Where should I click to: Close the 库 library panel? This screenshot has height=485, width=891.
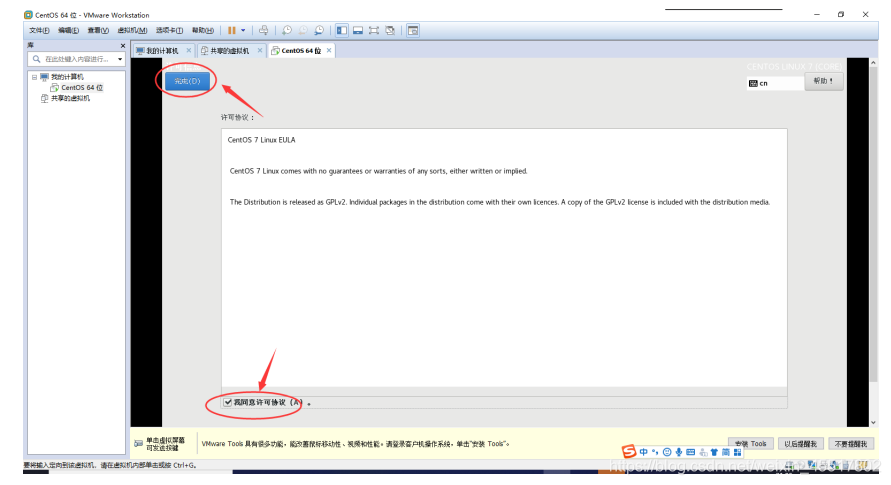pos(123,45)
